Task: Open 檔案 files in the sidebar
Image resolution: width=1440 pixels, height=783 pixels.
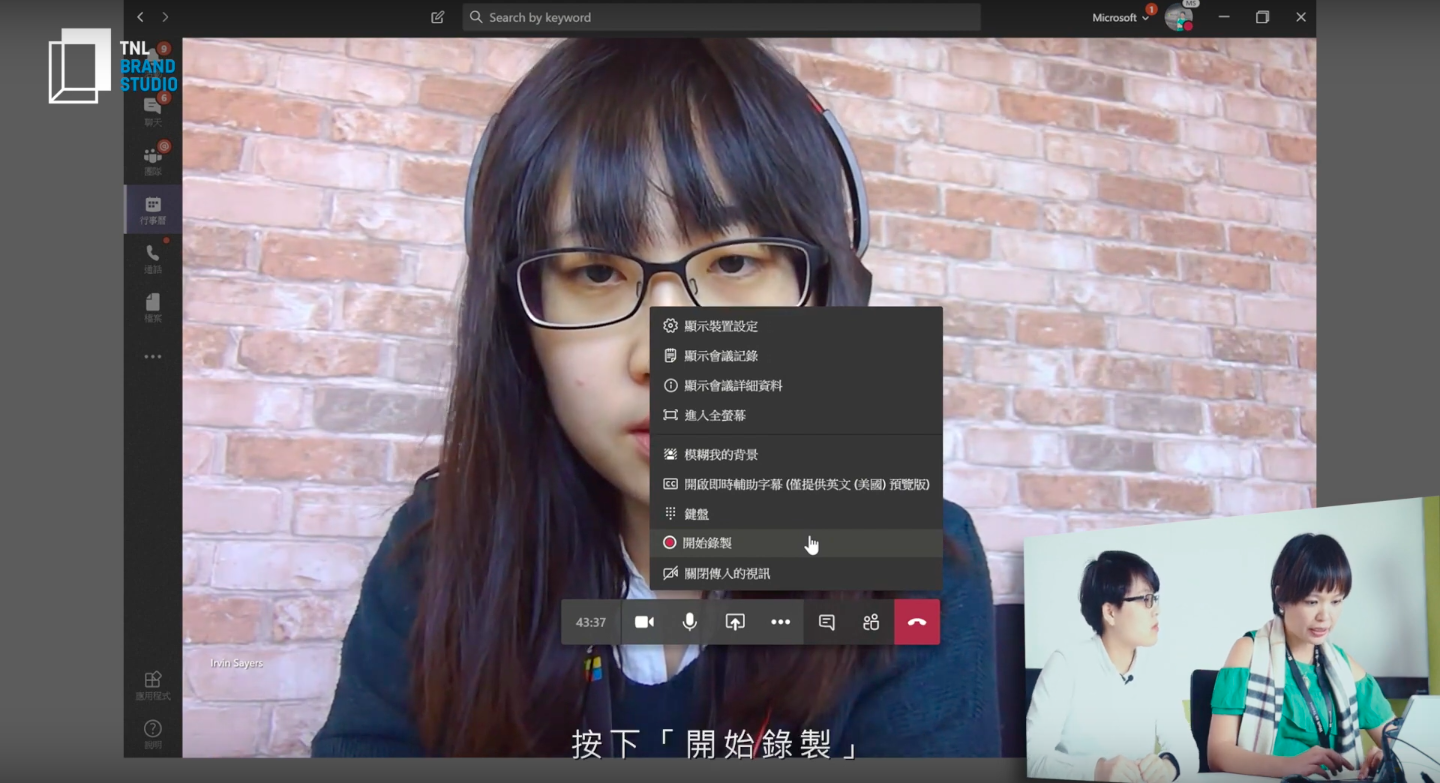Action: coord(153,307)
